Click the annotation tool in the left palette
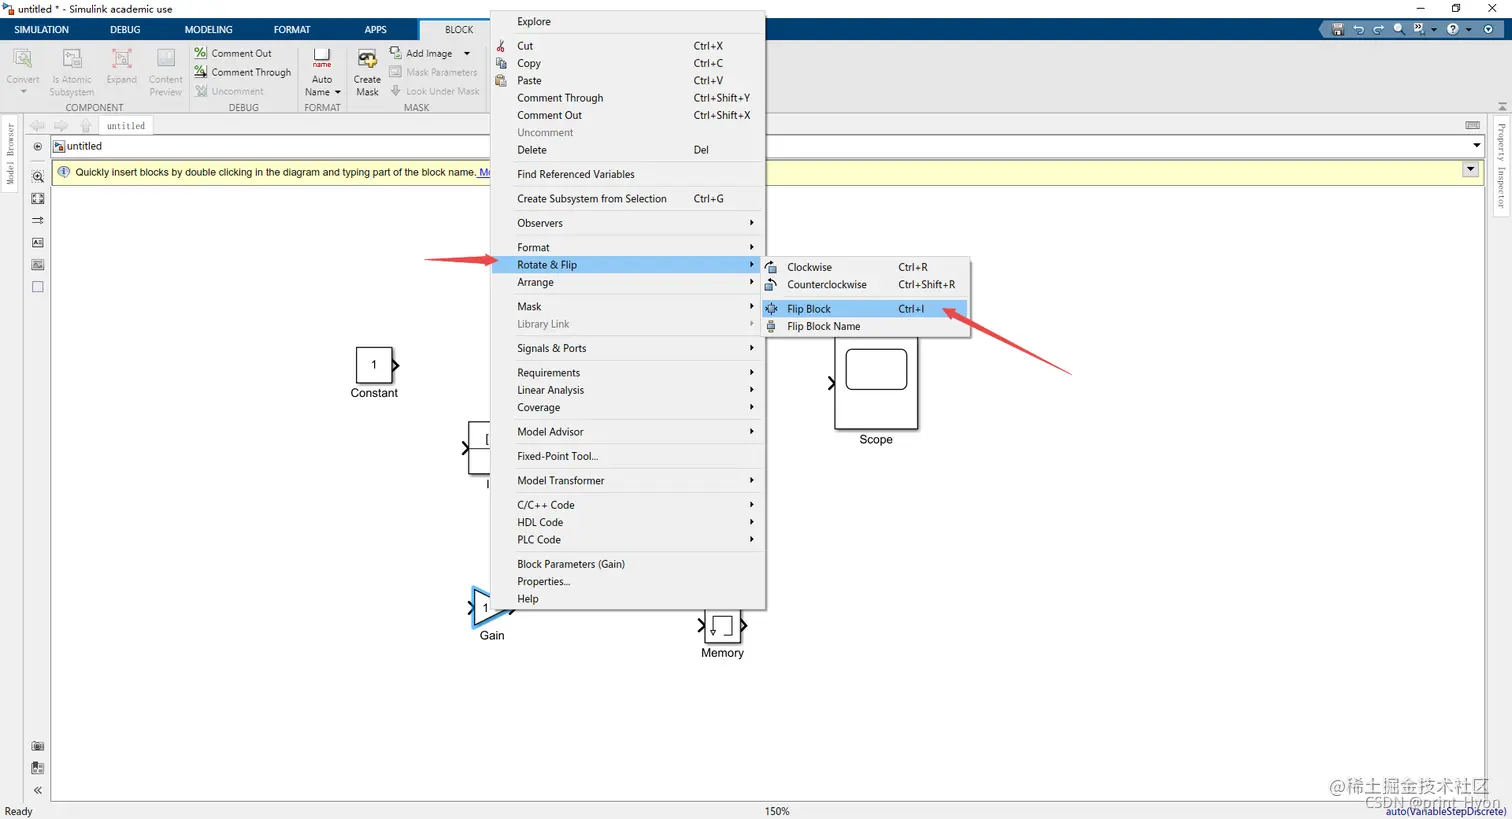Image resolution: width=1512 pixels, height=819 pixels. click(38, 243)
